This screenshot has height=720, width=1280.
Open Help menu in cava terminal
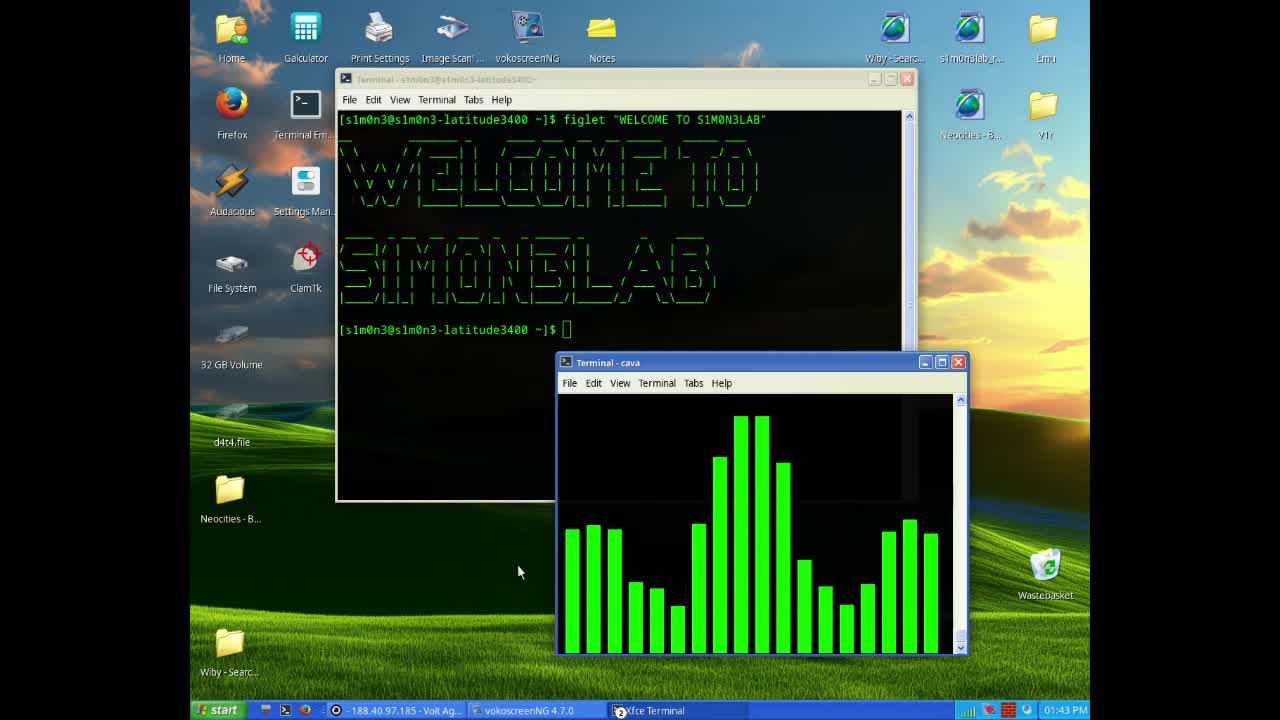pos(721,383)
